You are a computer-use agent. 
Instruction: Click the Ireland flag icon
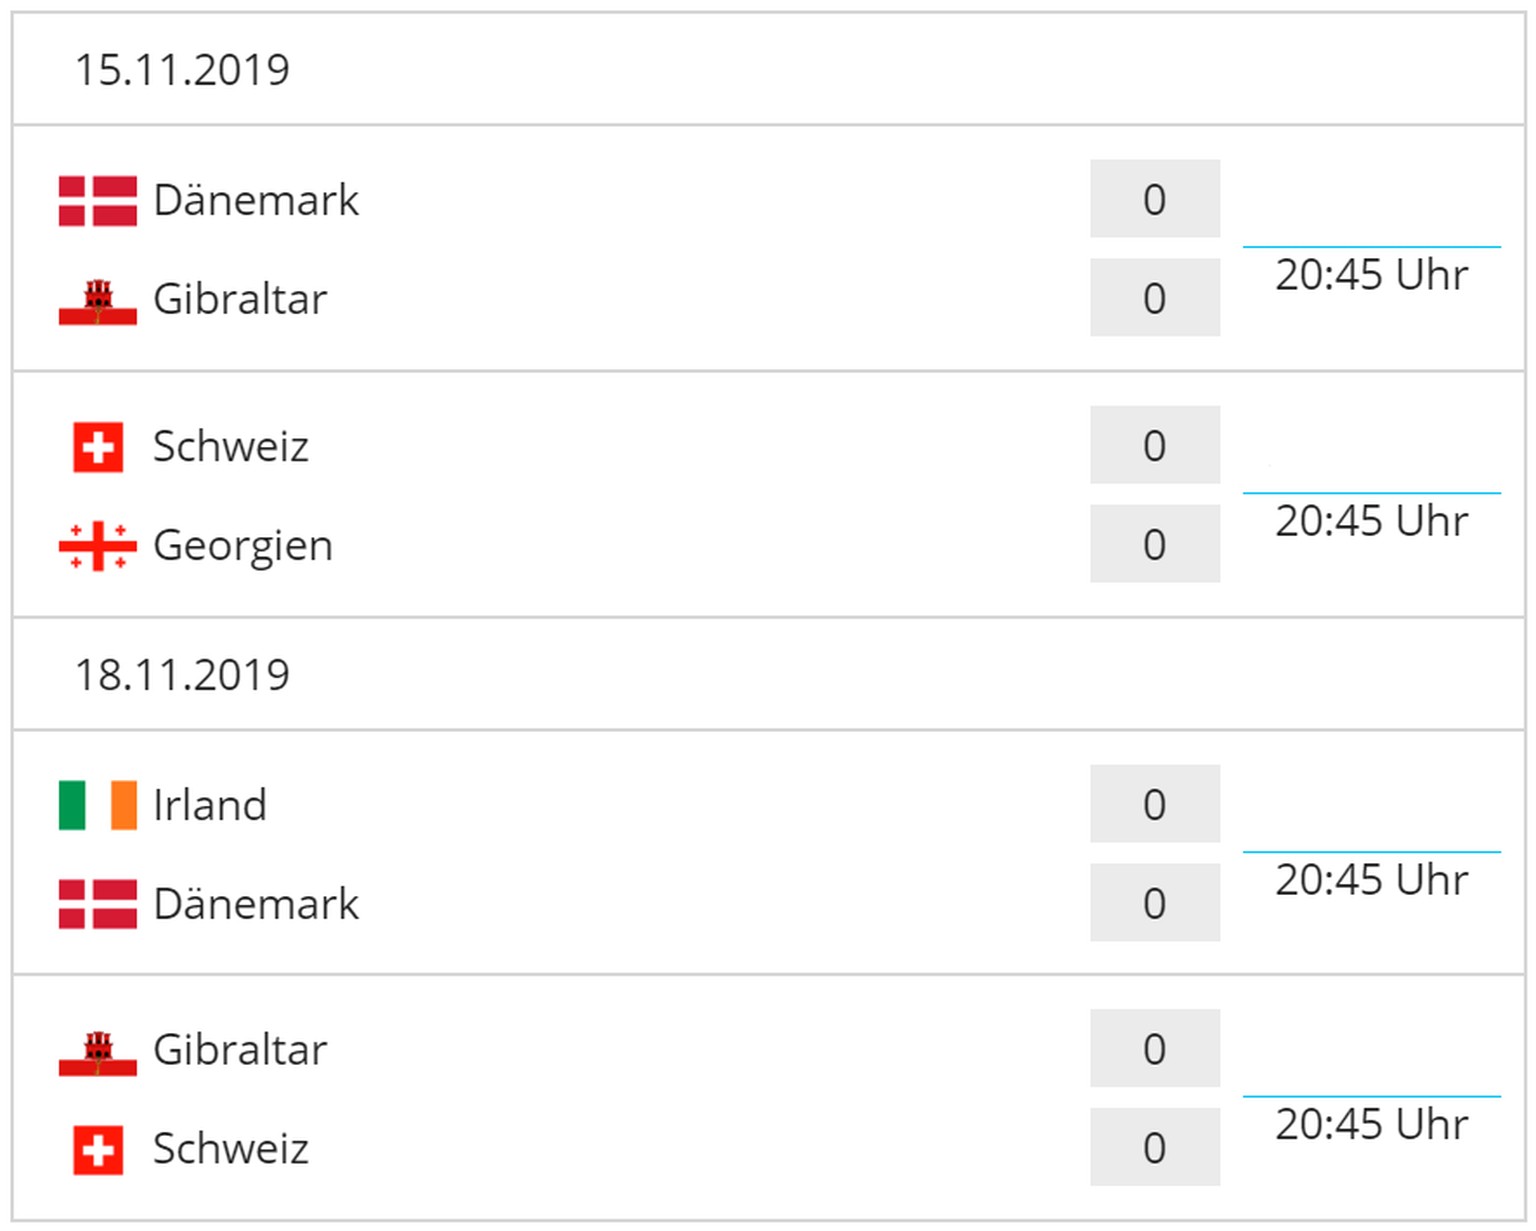(x=97, y=805)
